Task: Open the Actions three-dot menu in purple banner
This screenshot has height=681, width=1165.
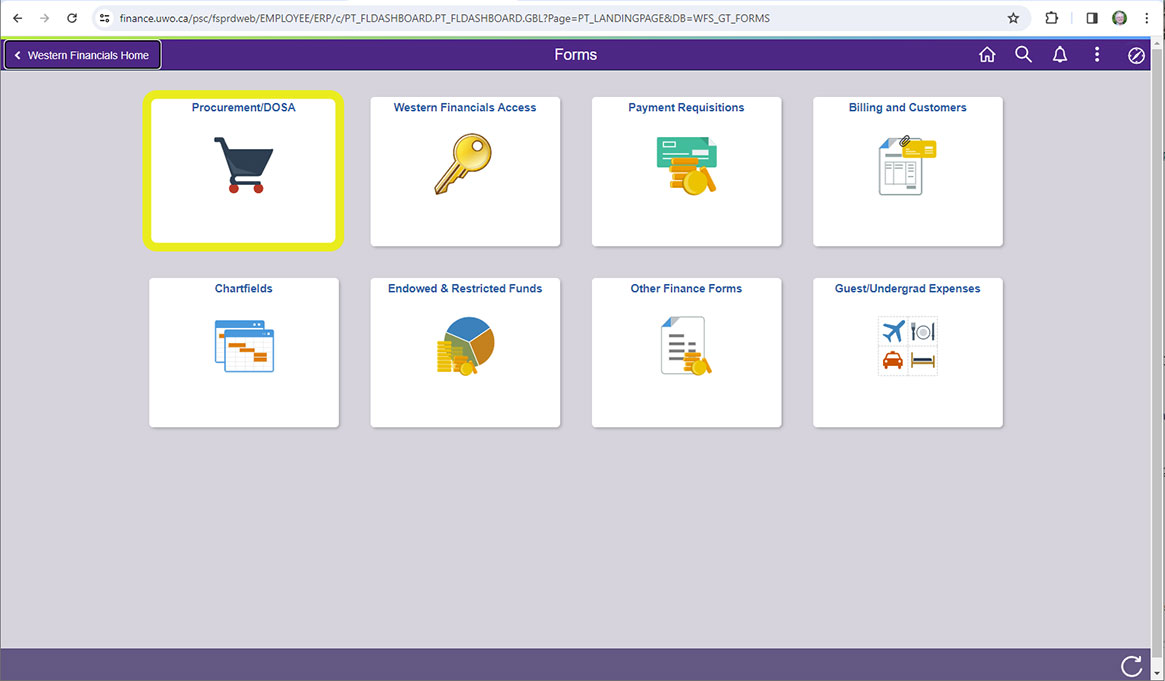Action: click(x=1097, y=55)
